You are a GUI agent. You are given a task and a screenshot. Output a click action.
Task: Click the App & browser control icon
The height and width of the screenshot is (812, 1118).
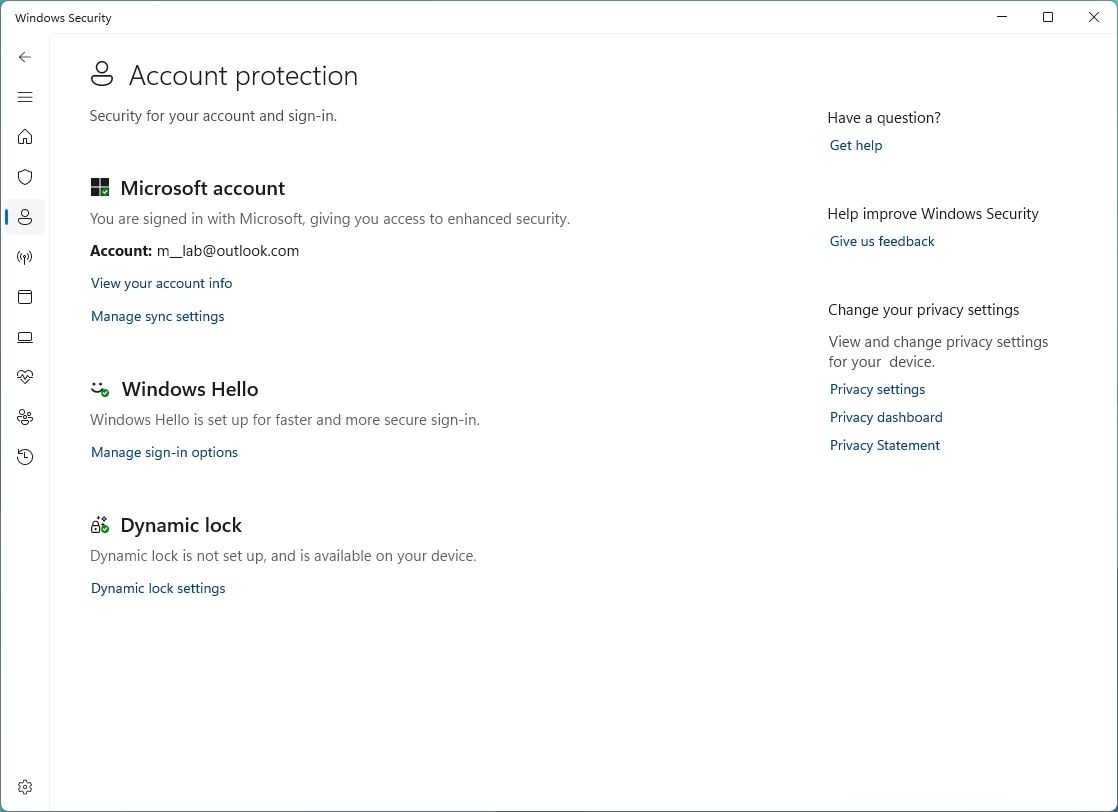point(25,297)
